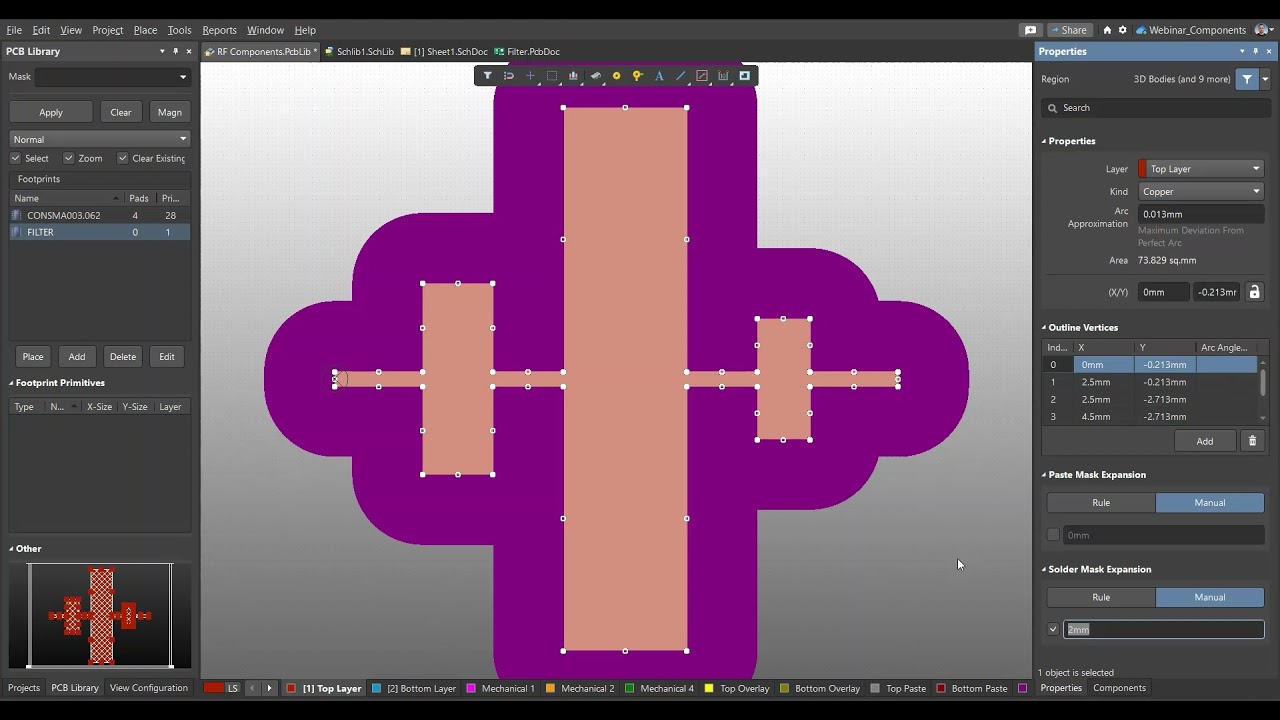Open the File menu
This screenshot has width=1280, height=720.
[x=14, y=30]
